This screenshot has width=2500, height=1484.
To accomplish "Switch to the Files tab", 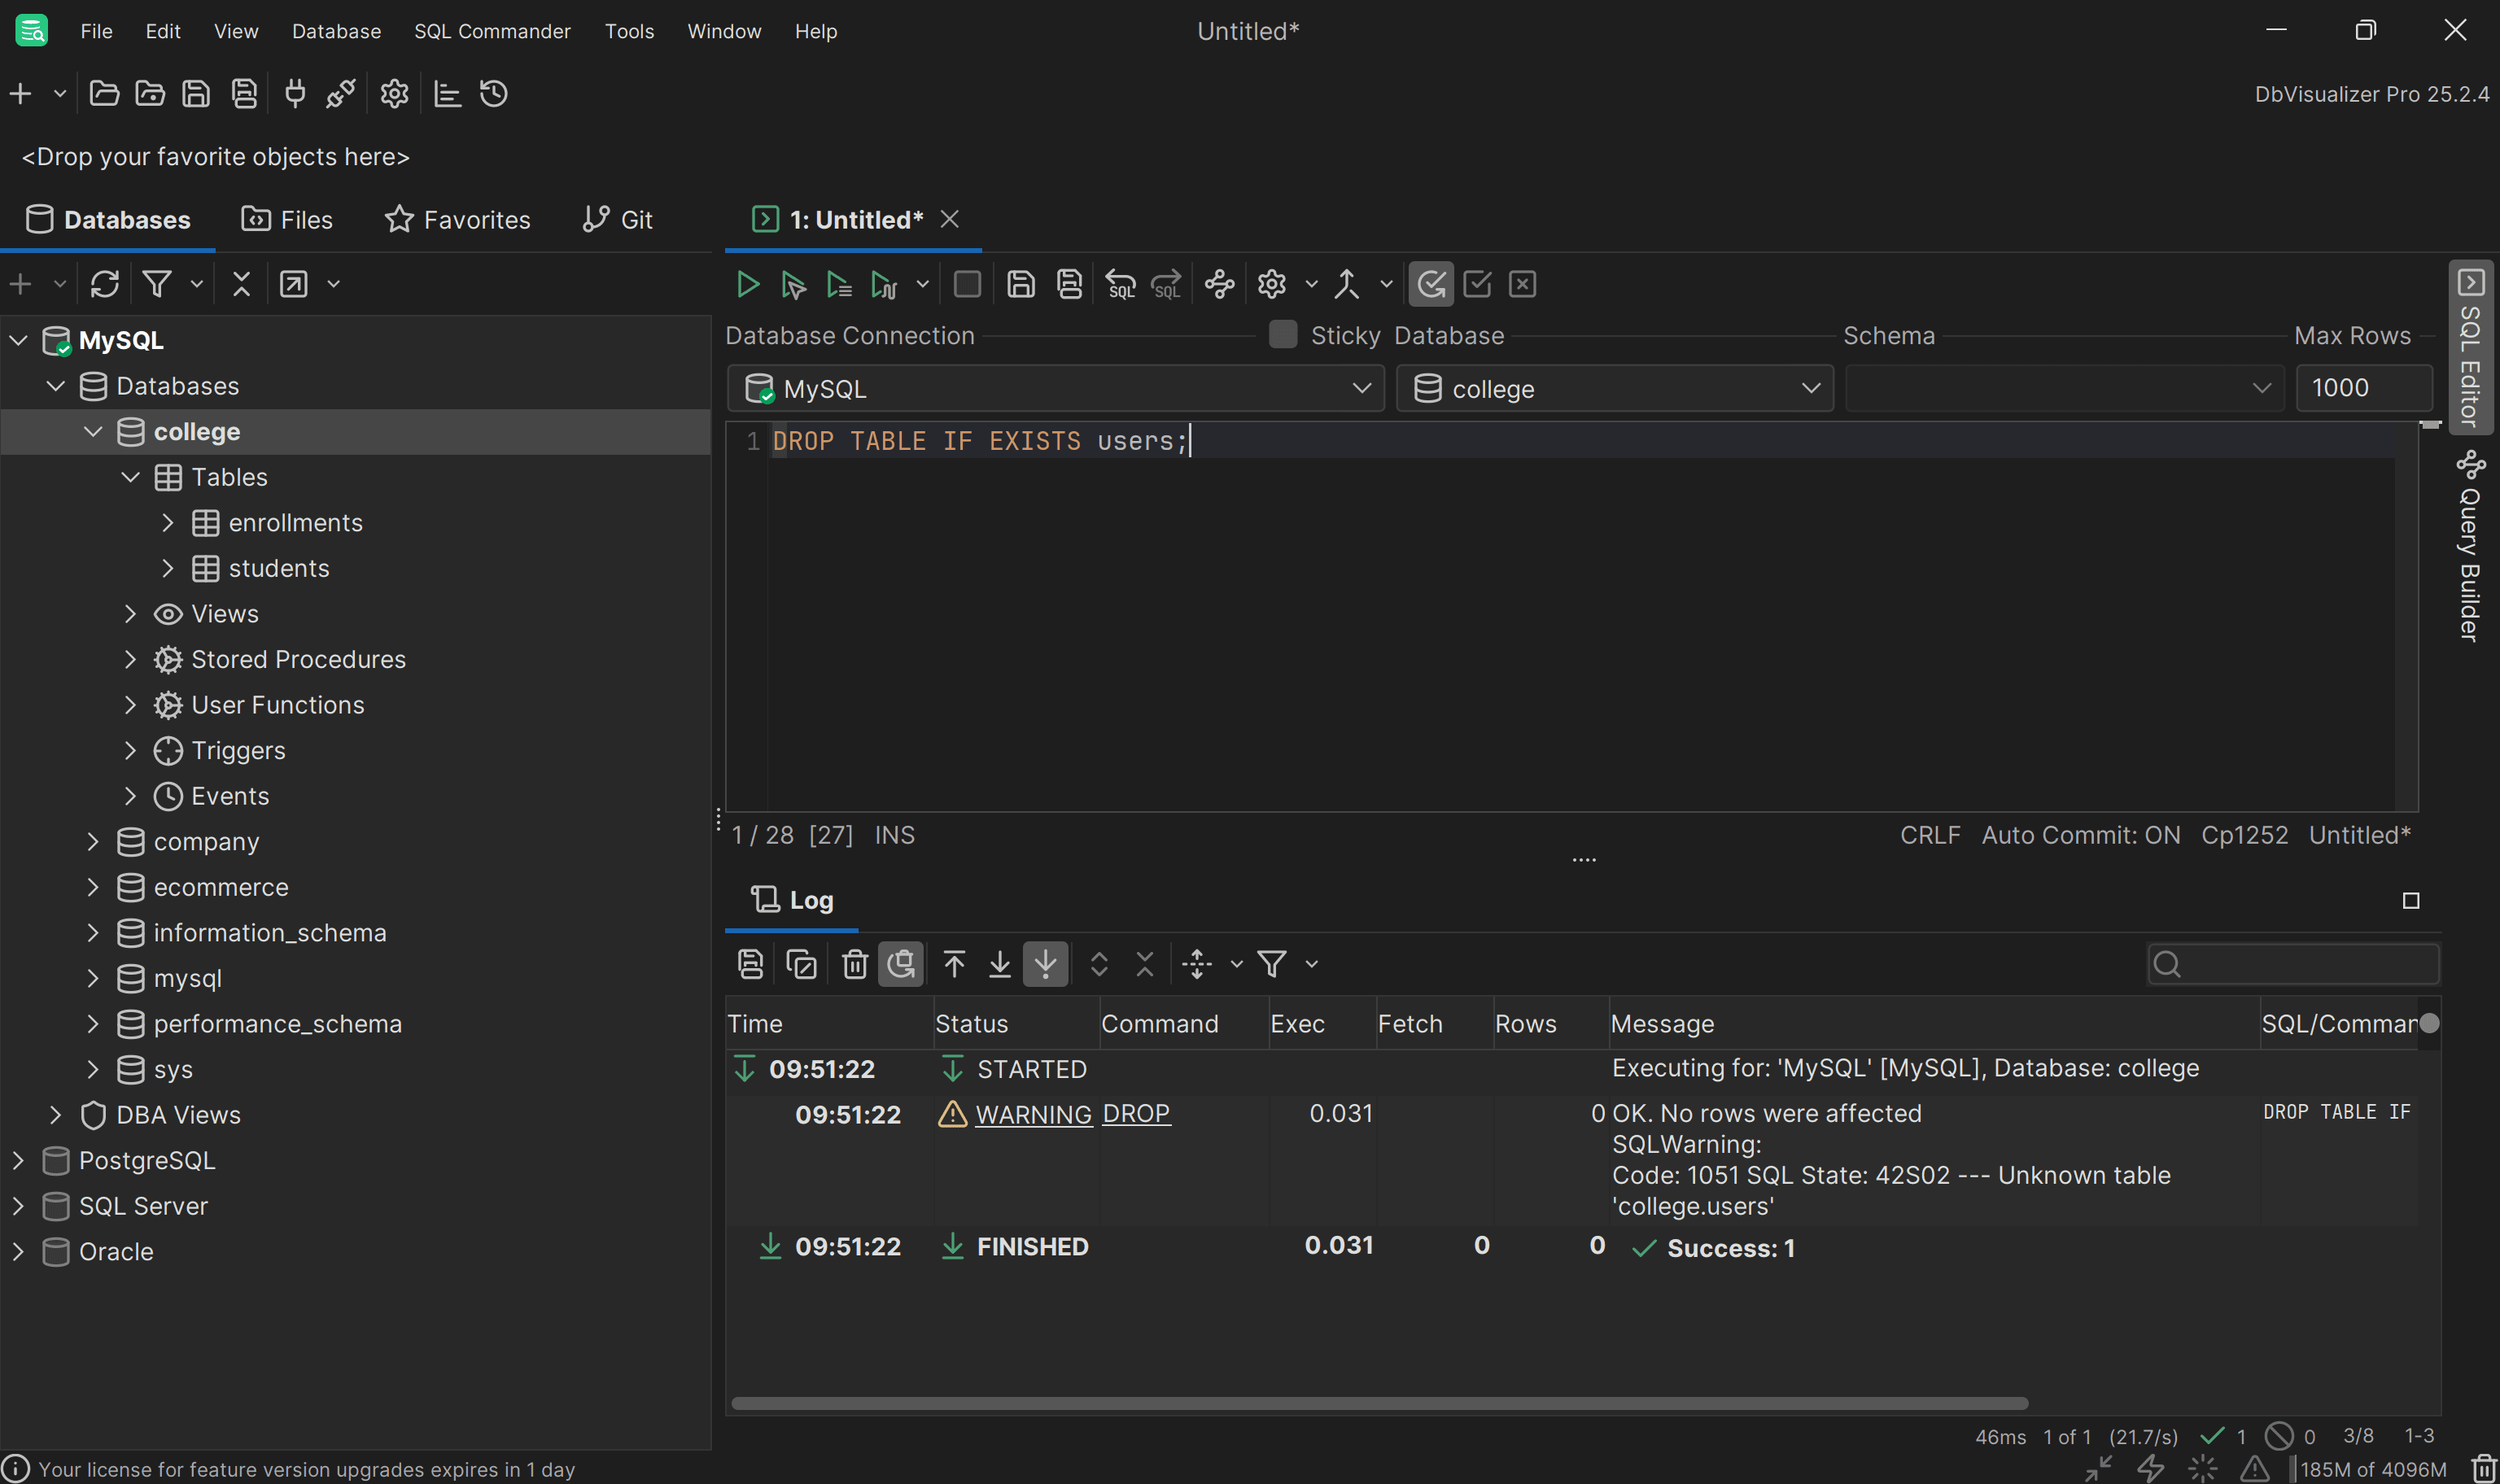I will pos(287,220).
